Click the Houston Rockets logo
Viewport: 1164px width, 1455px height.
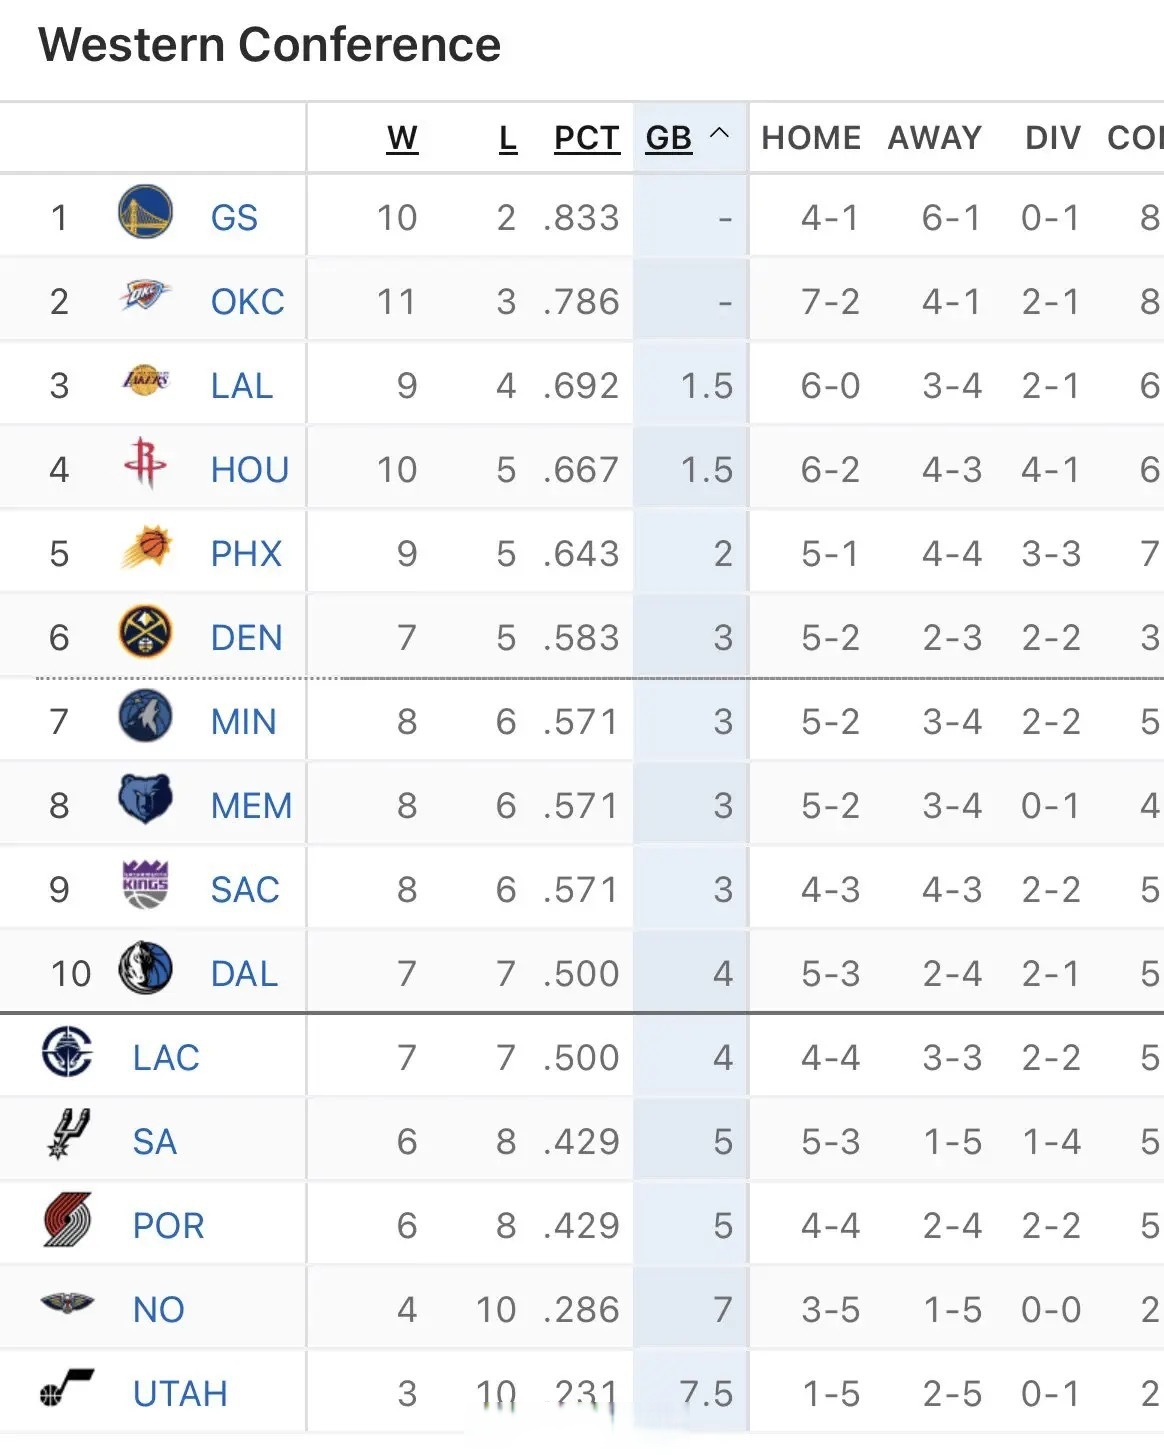pos(145,463)
